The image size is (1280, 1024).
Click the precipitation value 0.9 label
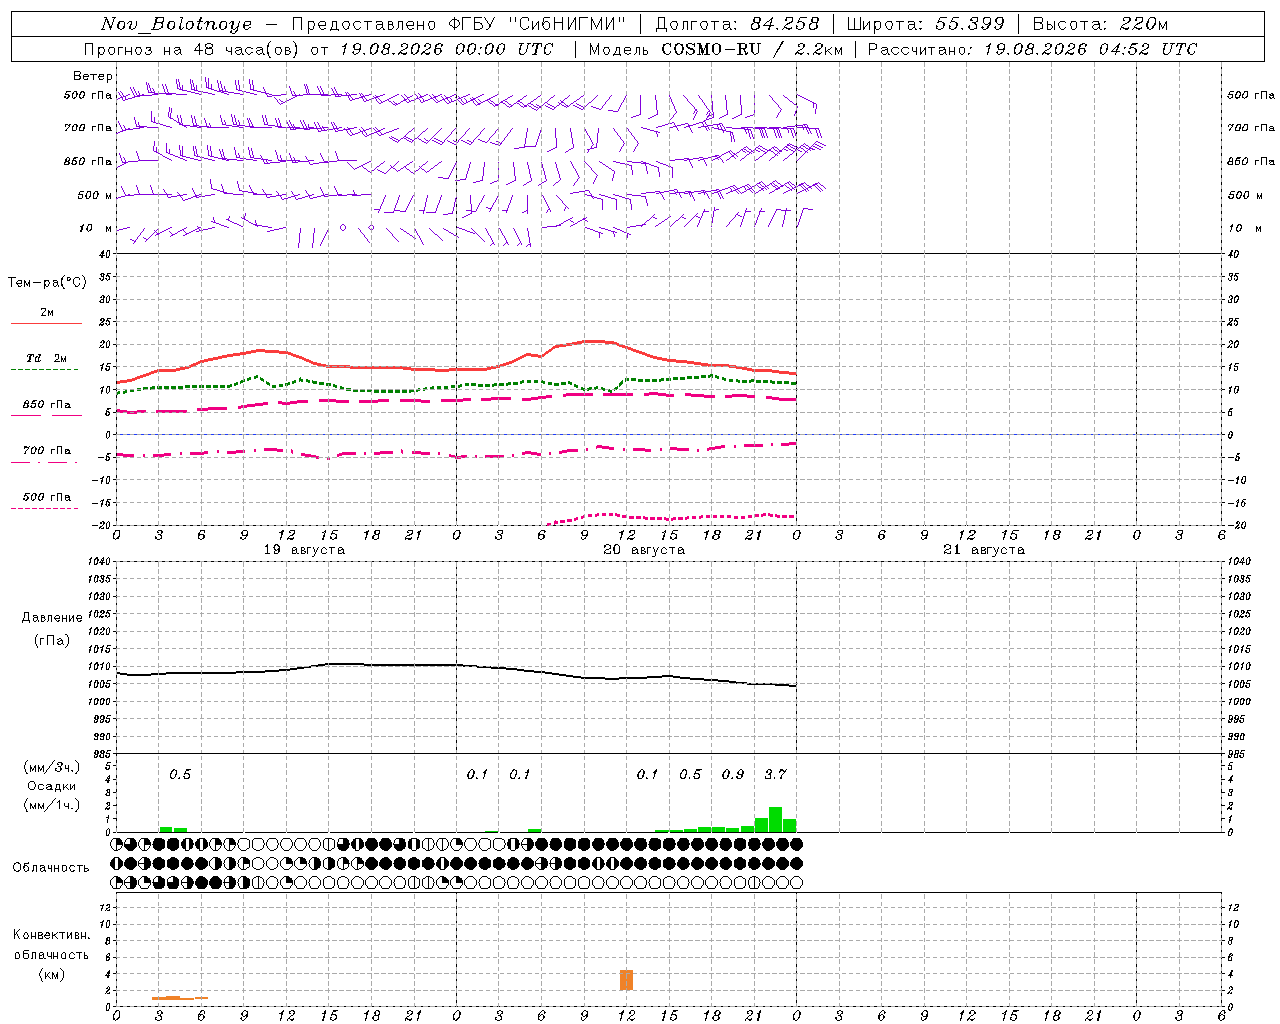733,774
